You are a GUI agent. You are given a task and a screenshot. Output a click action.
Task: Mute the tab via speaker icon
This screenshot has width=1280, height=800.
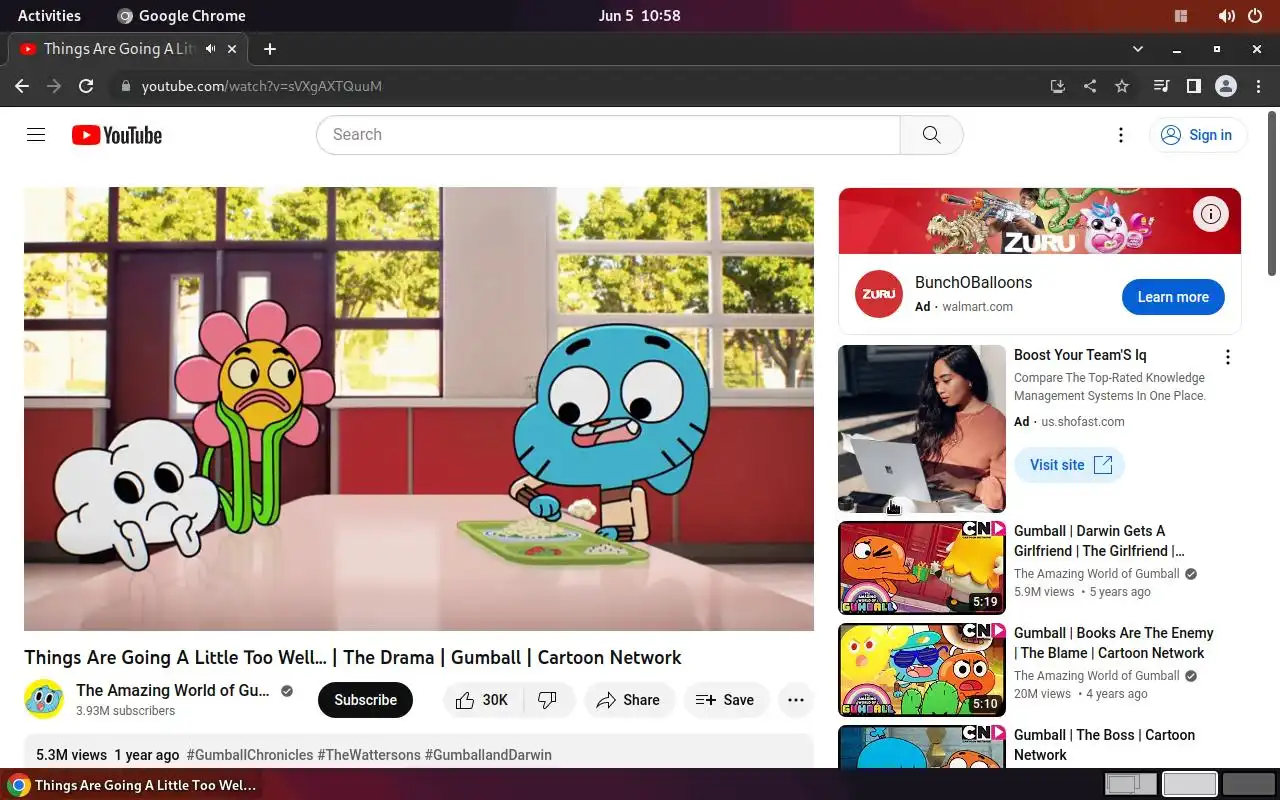pyautogui.click(x=210, y=48)
